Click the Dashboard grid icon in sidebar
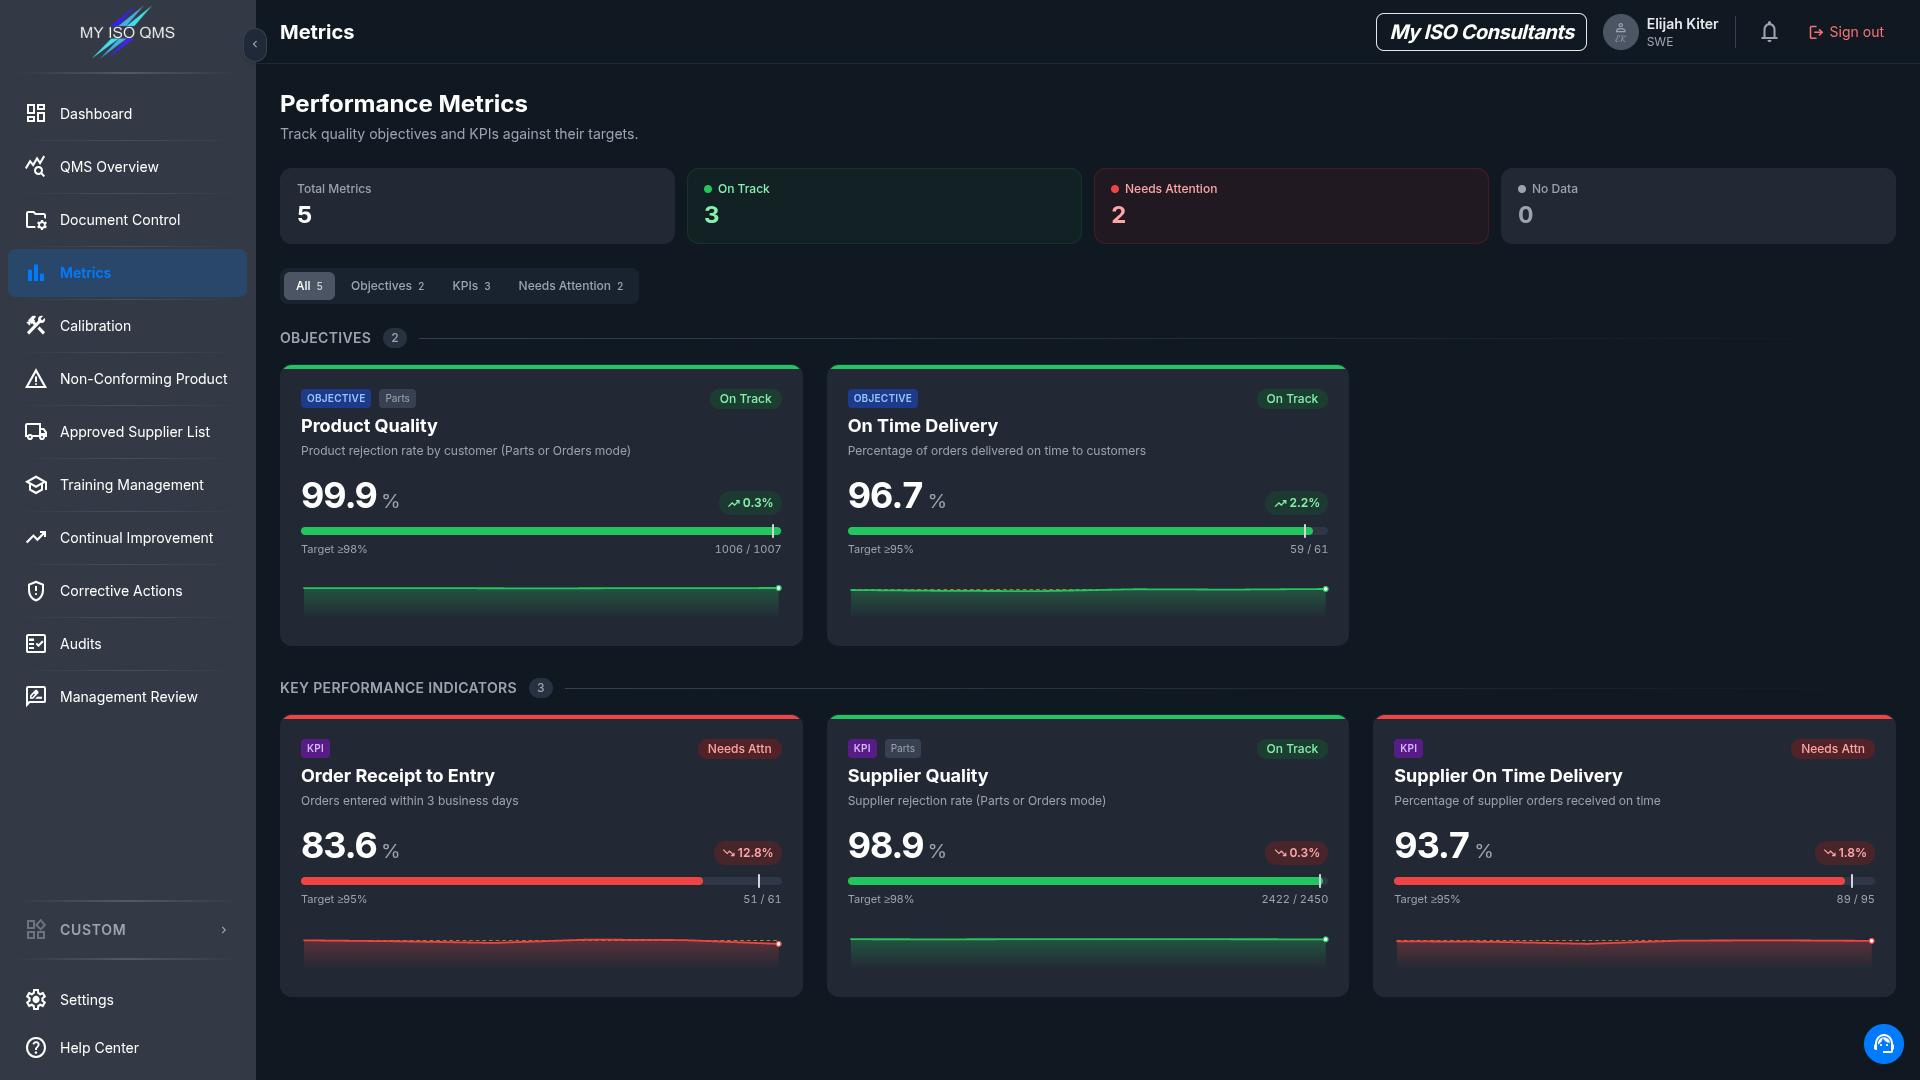 (x=36, y=114)
